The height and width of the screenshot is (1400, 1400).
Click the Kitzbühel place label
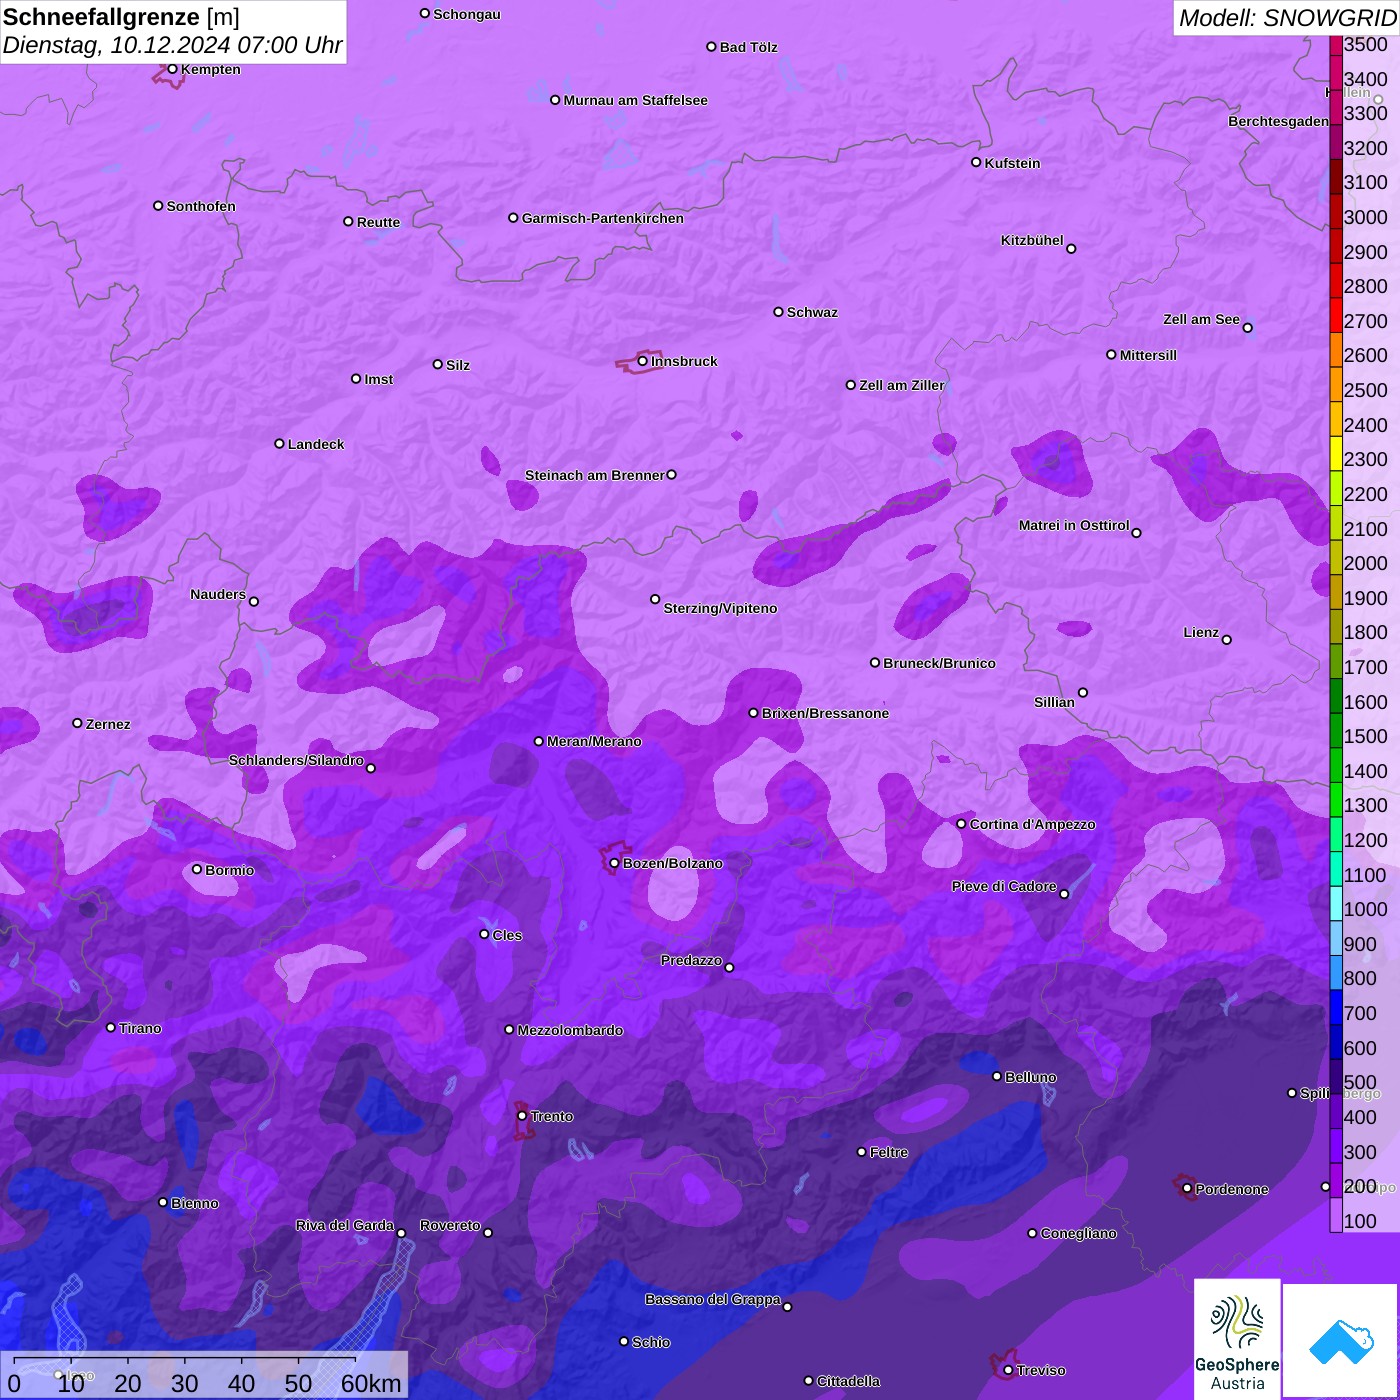point(1032,240)
